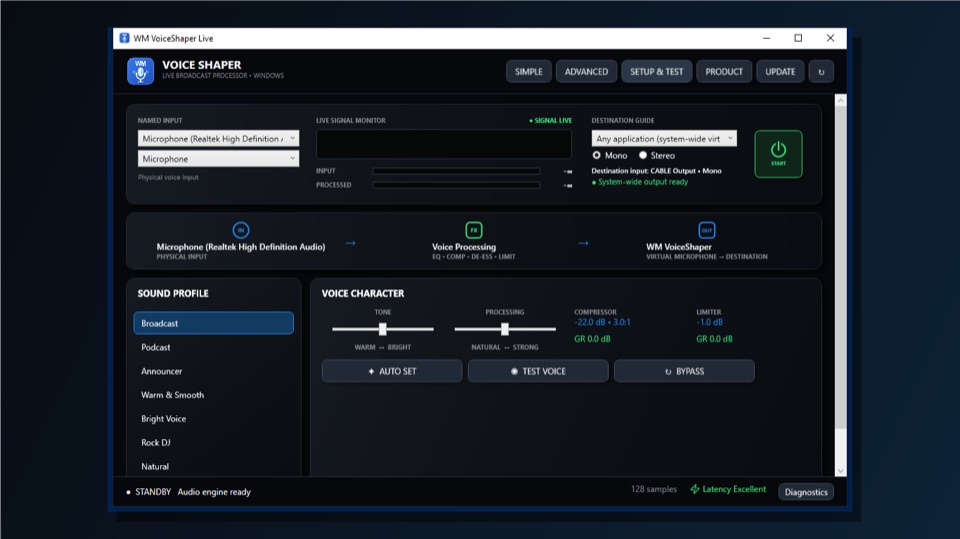
Task: Click the green START power button
Action: click(778, 154)
